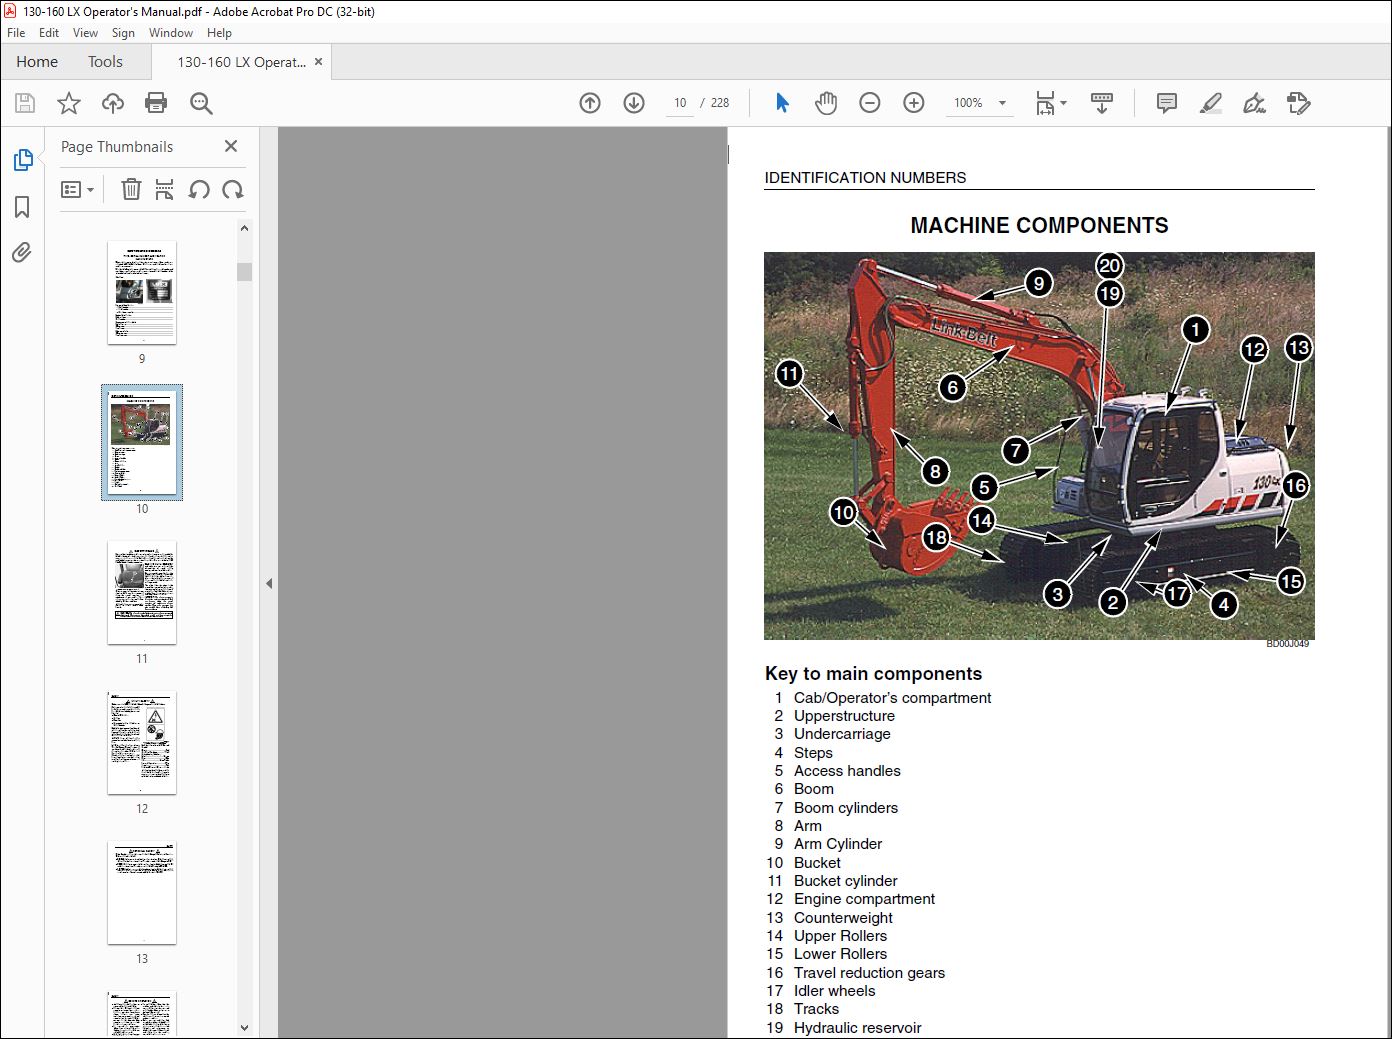Click the 'IDENTIFICATION NUMBERS' header text
Image resolution: width=1392 pixels, height=1039 pixels.
(865, 178)
